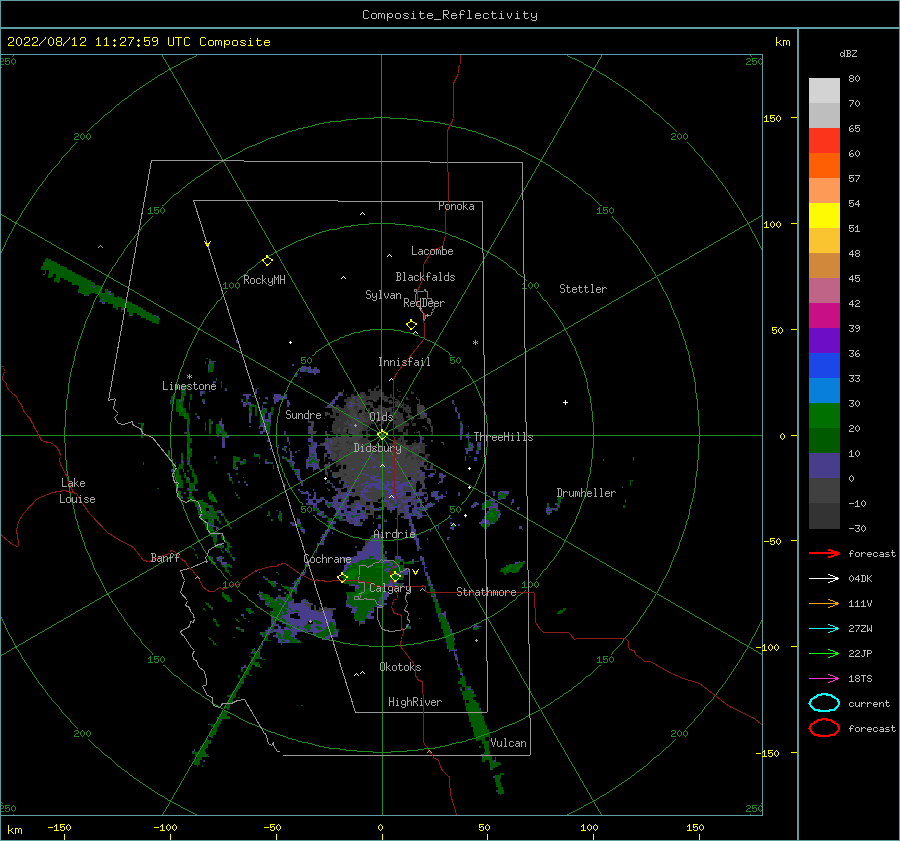Click the Ponoka label
The width and height of the screenshot is (900, 841).
click(x=456, y=206)
